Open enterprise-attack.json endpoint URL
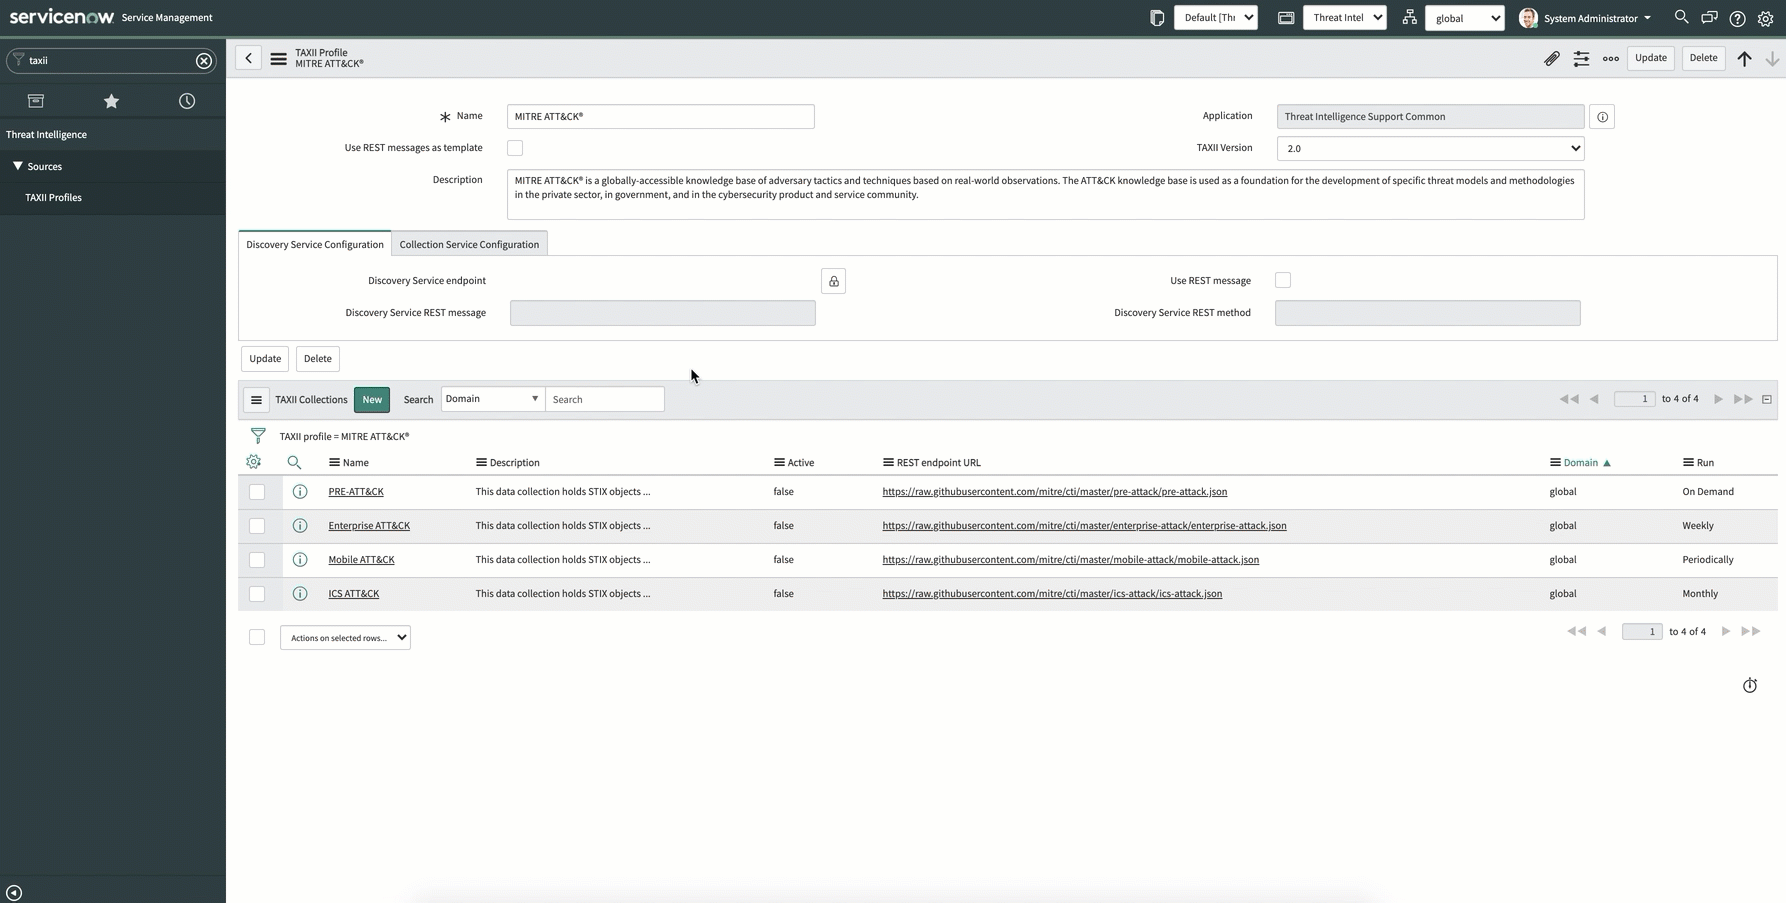Image resolution: width=1786 pixels, height=903 pixels. (x=1084, y=526)
